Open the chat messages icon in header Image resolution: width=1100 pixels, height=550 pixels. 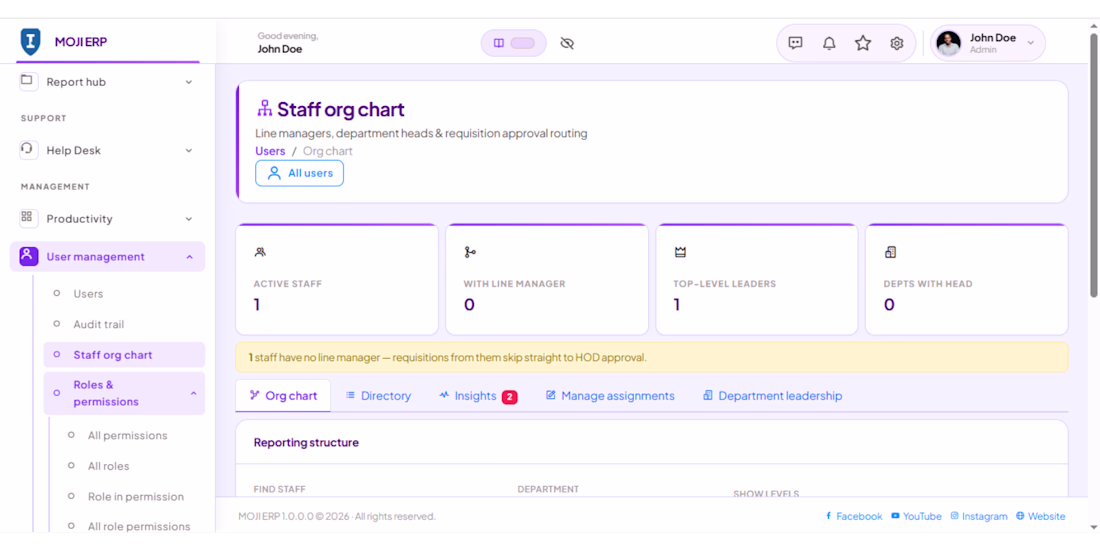click(795, 43)
